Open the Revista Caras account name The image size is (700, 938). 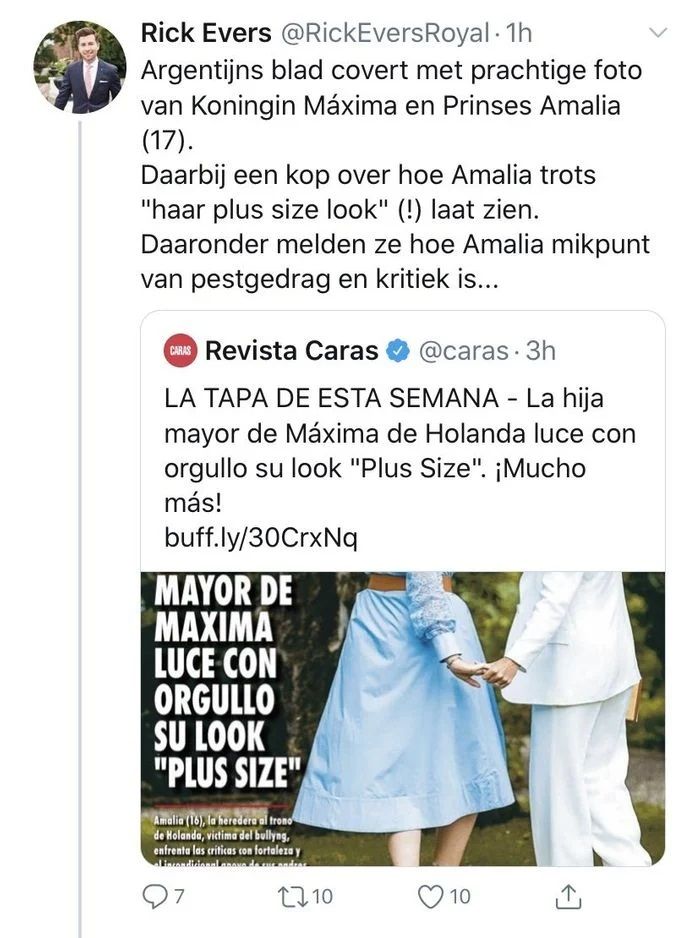291,351
